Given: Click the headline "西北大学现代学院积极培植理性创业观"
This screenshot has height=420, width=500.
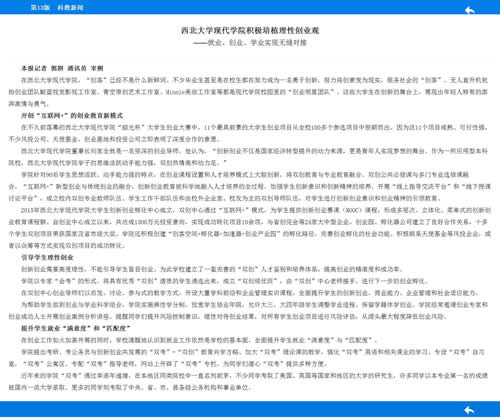Looking at the screenshot, I should (x=250, y=31).
